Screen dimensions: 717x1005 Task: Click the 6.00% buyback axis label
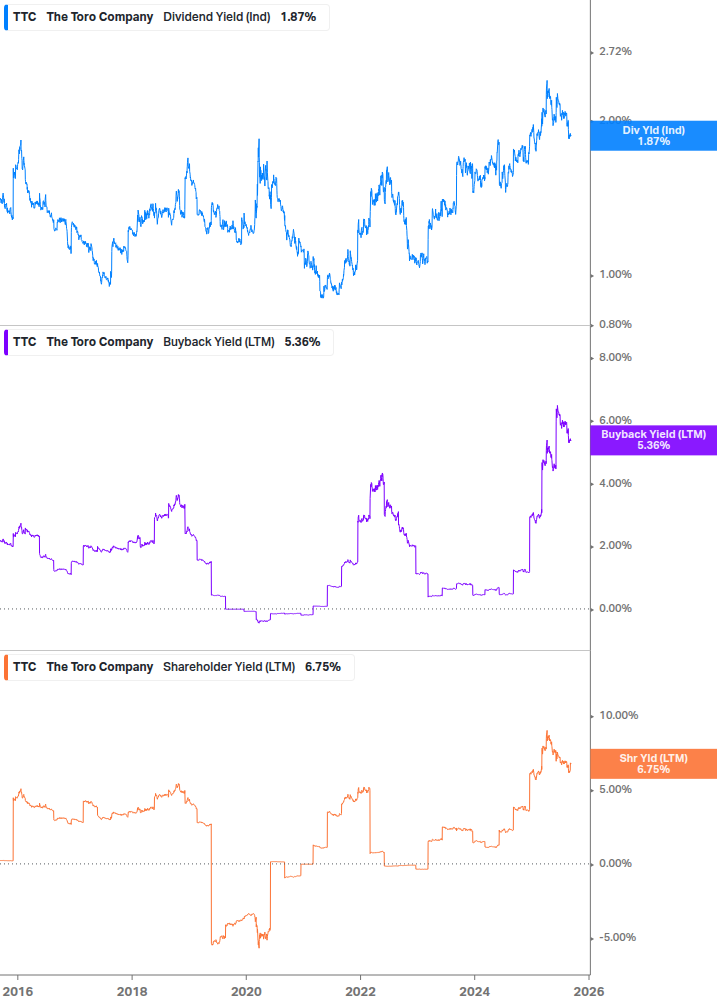(615, 420)
